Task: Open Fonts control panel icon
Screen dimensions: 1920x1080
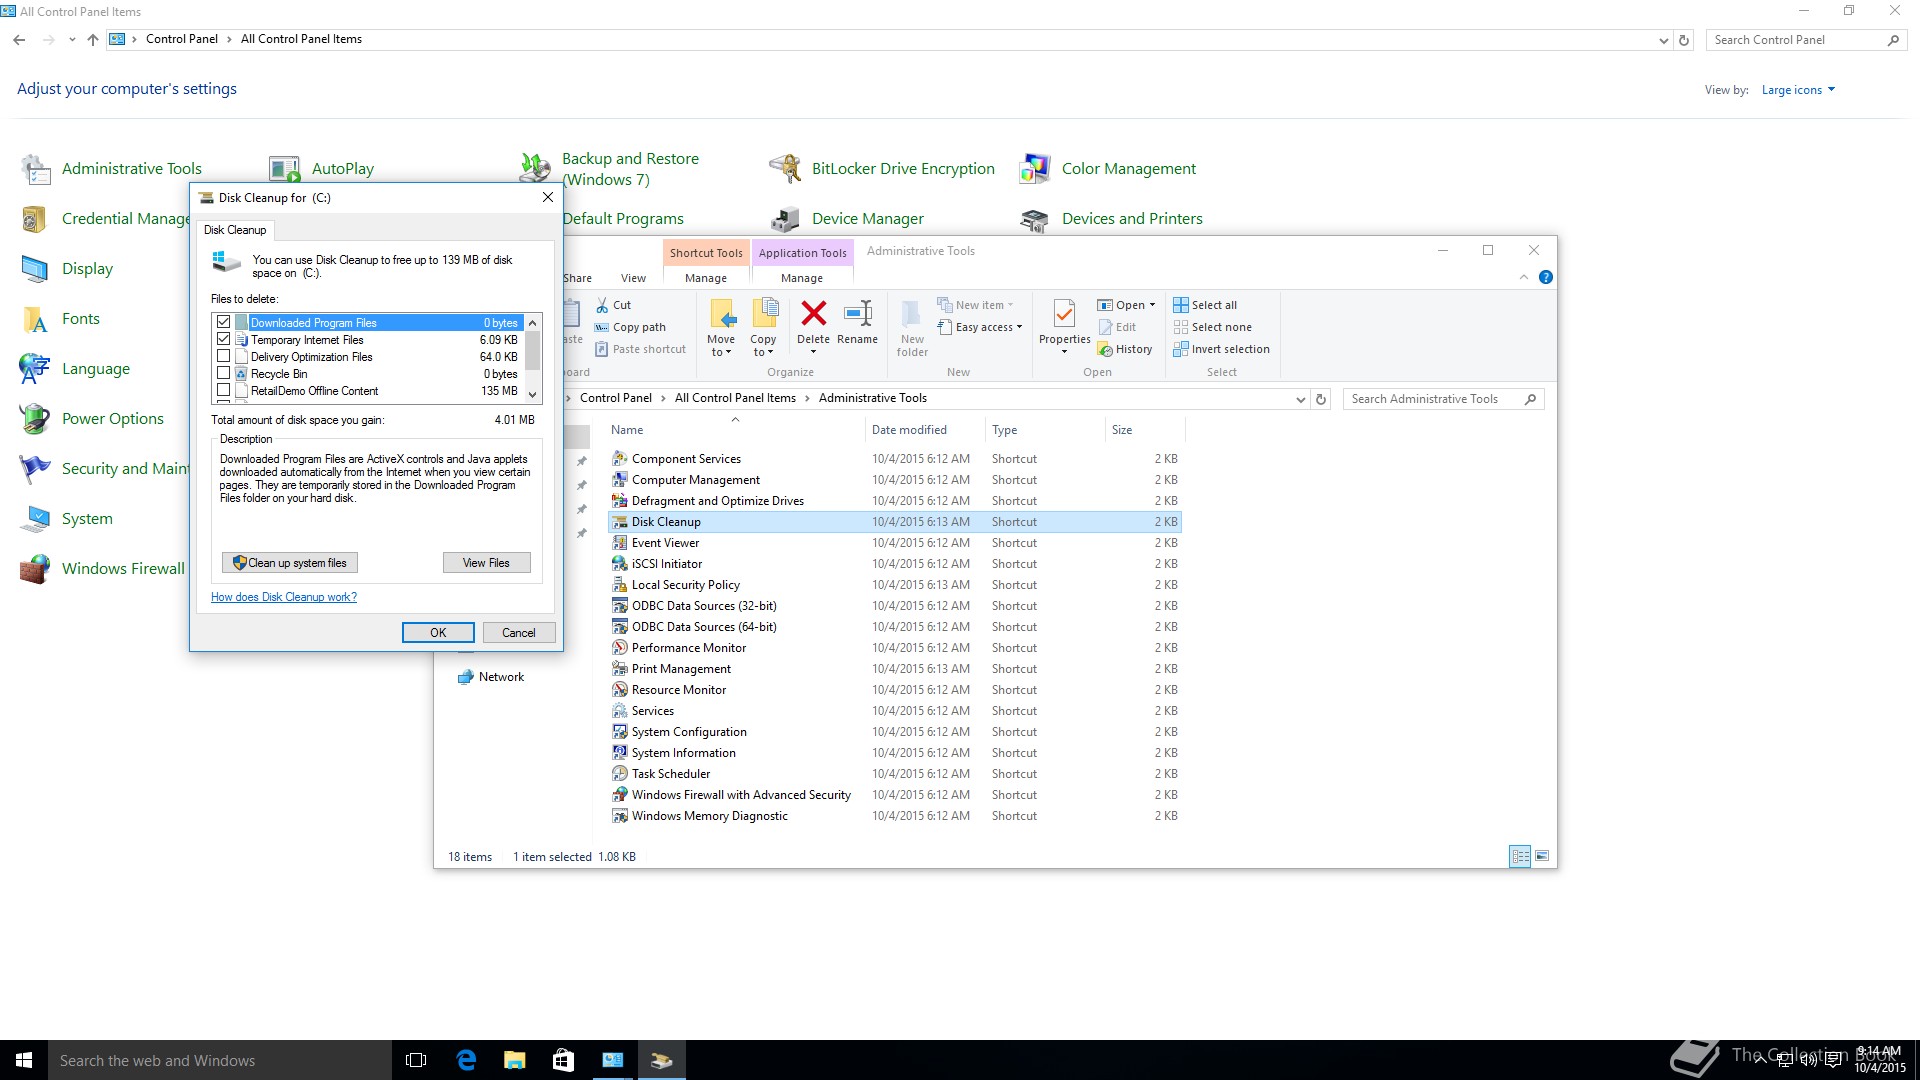Action: coord(35,319)
